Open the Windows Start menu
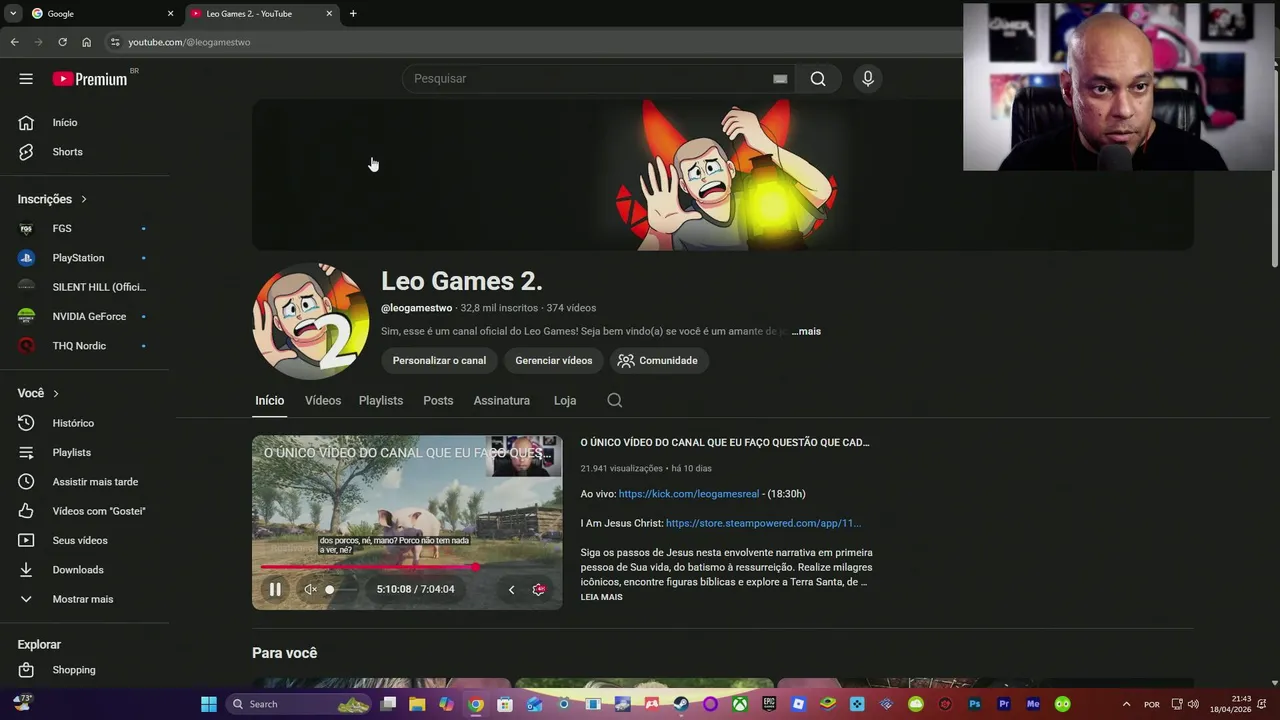 click(208, 704)
